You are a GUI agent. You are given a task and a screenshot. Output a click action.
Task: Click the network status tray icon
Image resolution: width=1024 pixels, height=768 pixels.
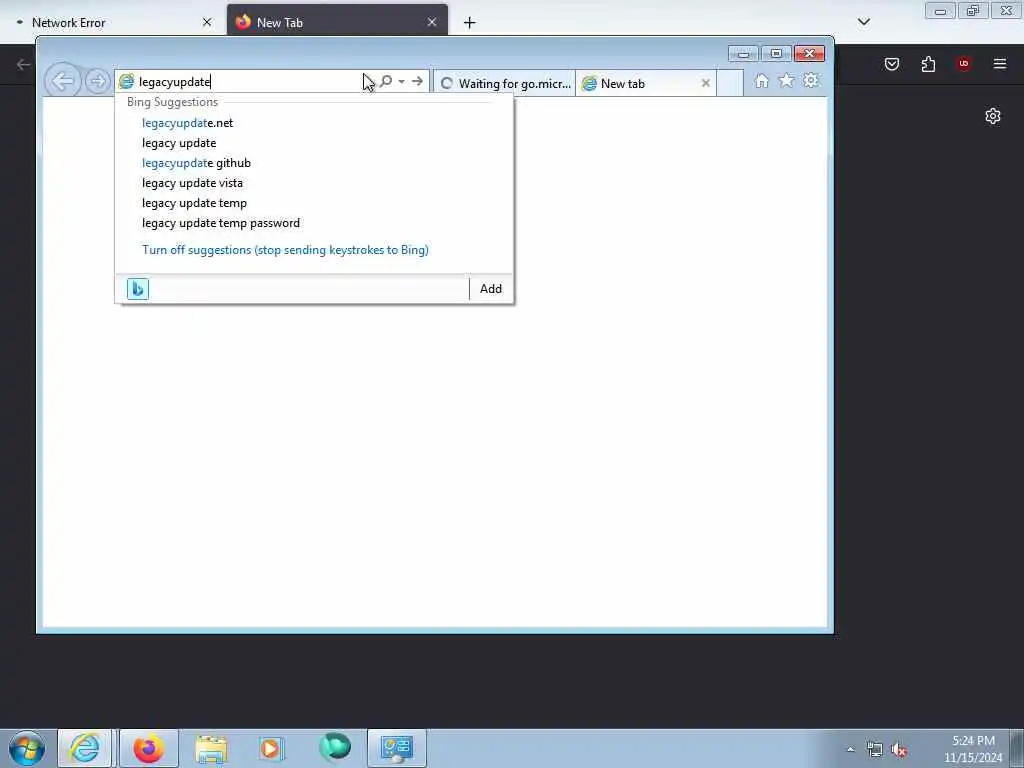(x=874, y=749)
